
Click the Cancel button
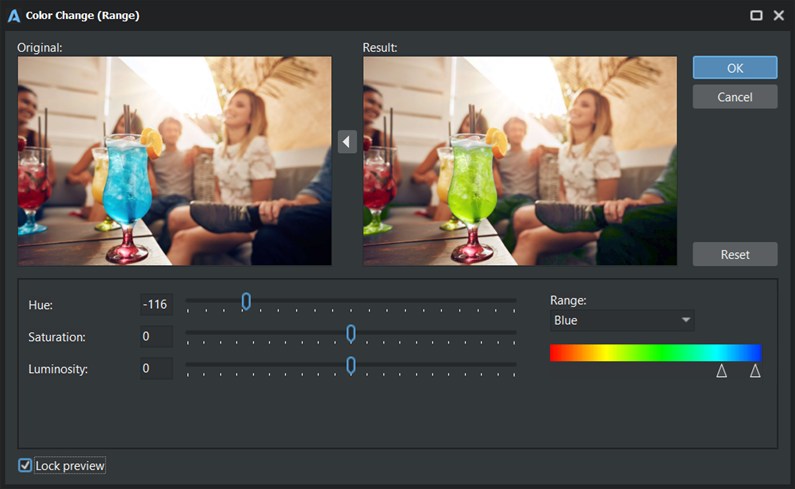[735, 96]
